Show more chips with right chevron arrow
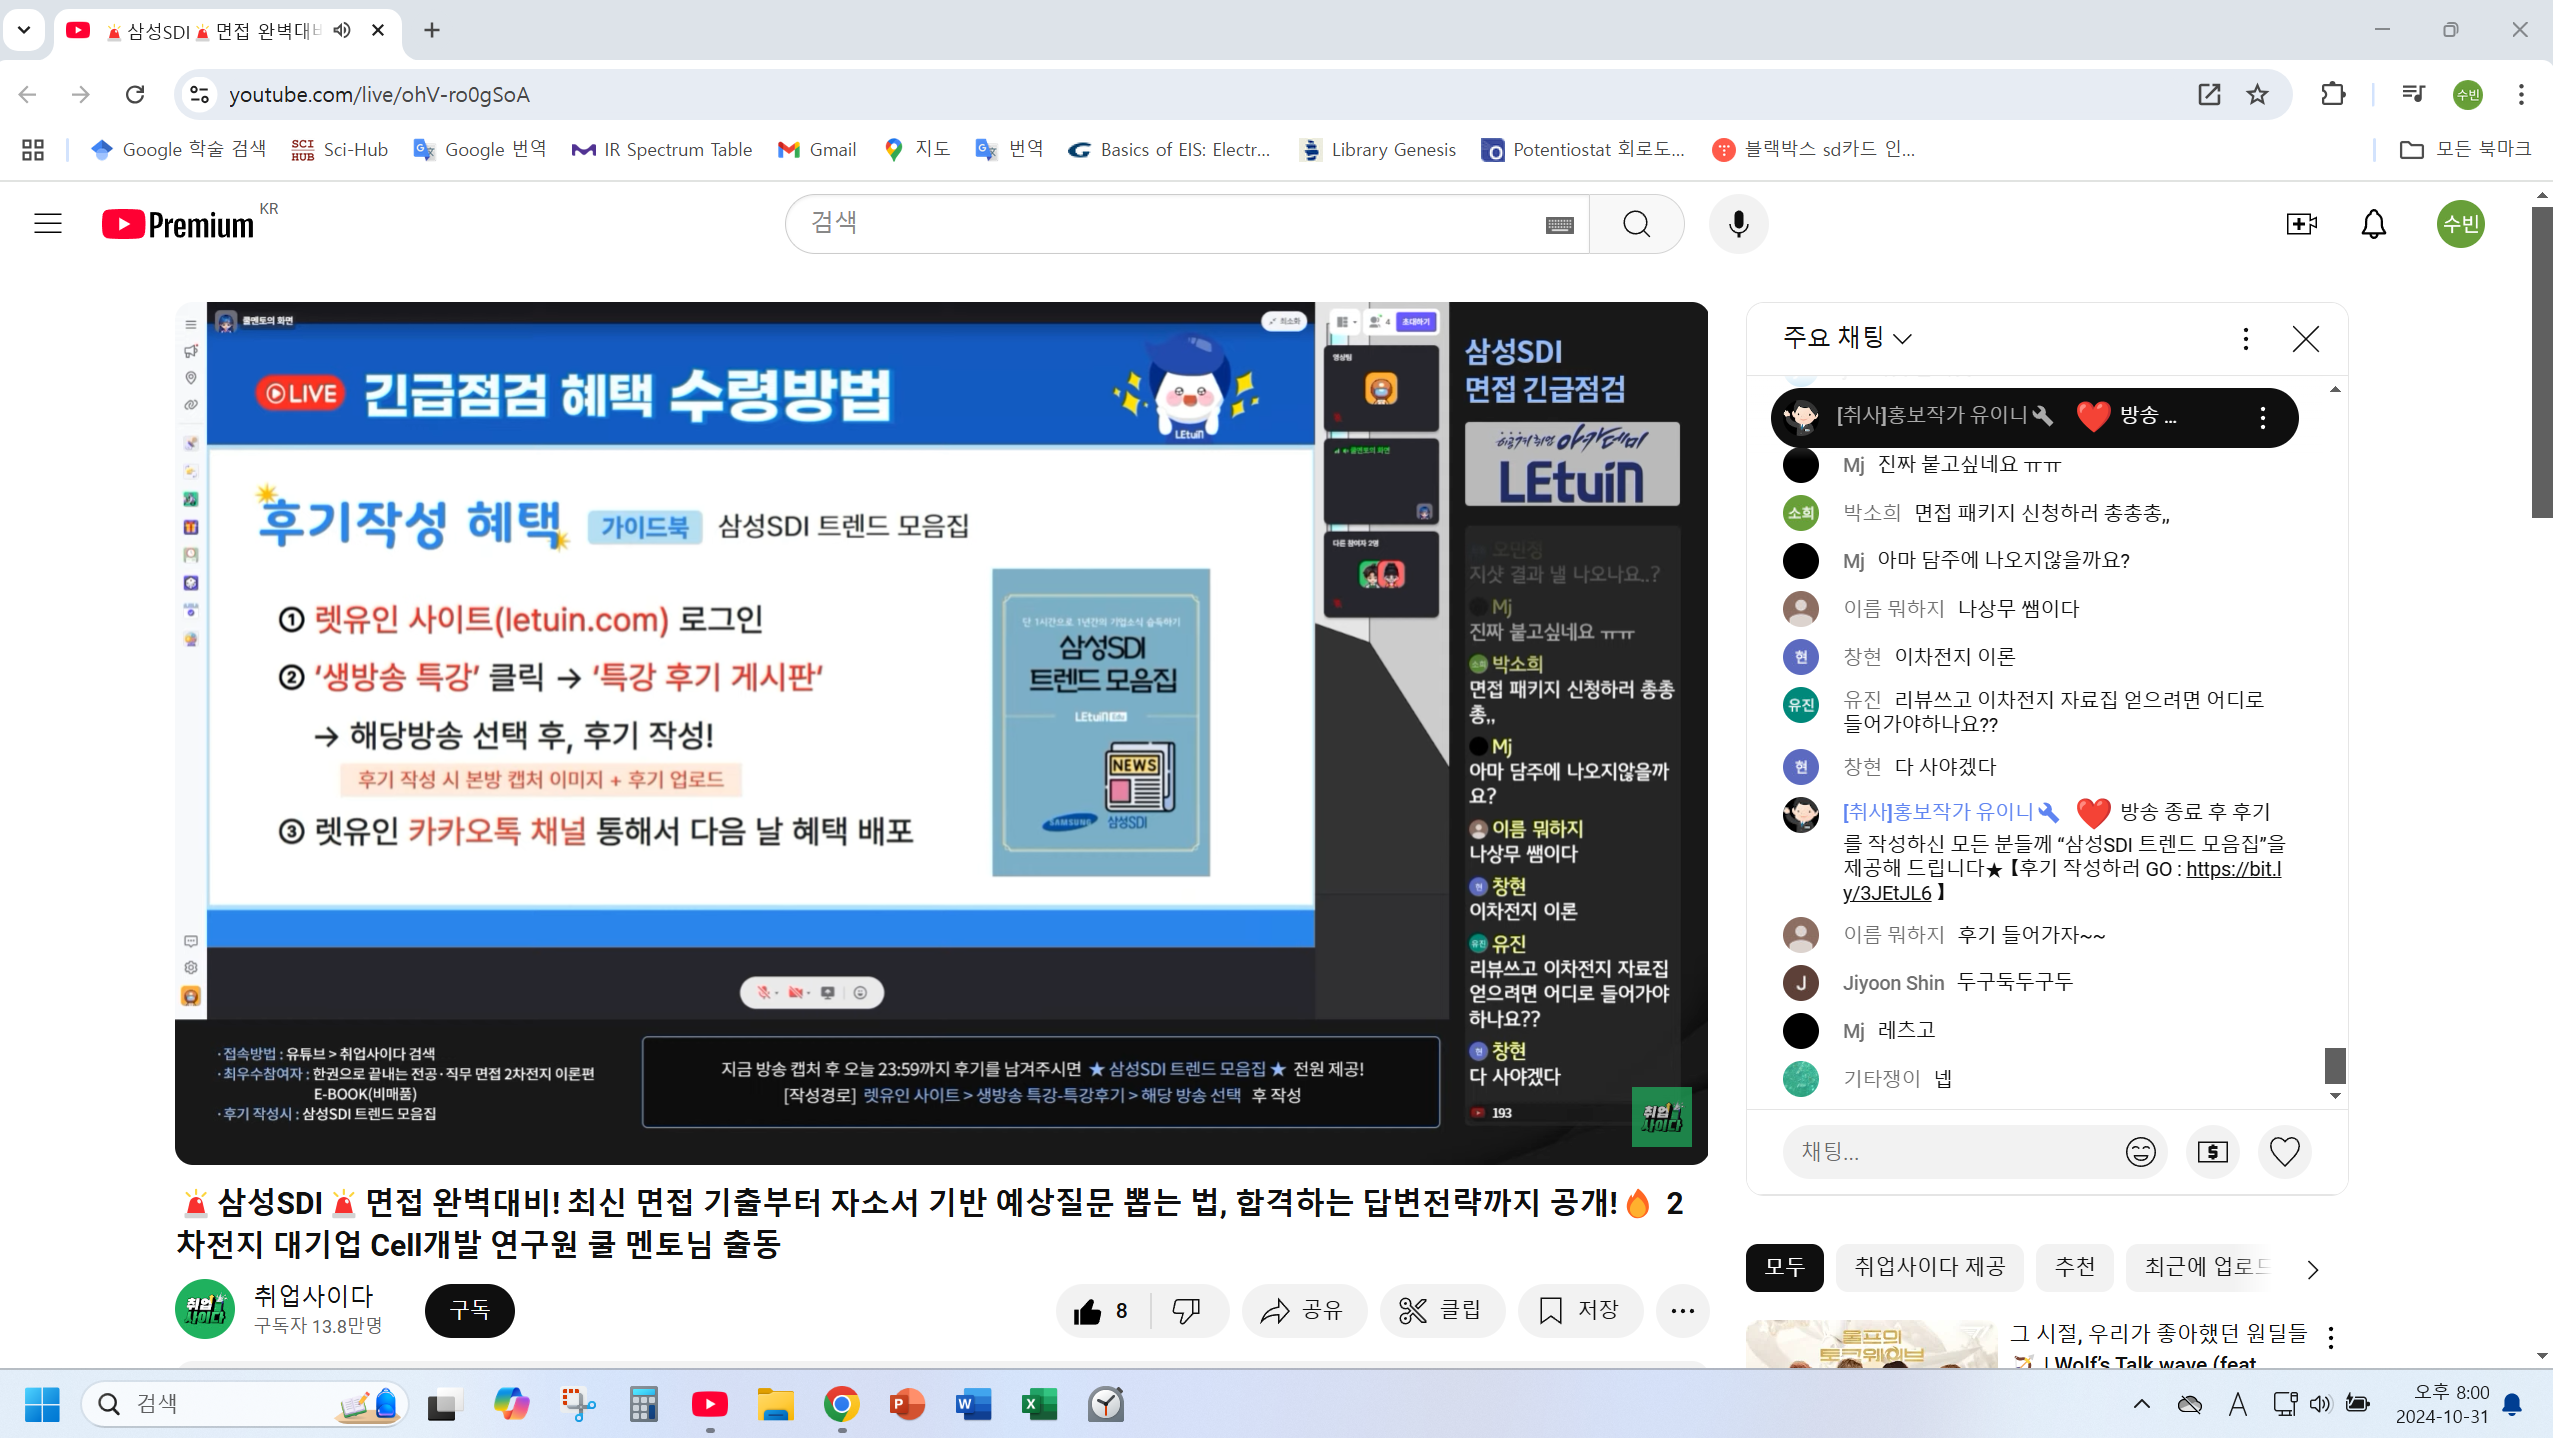2553x1438 pixels. pos(2312,1269)
